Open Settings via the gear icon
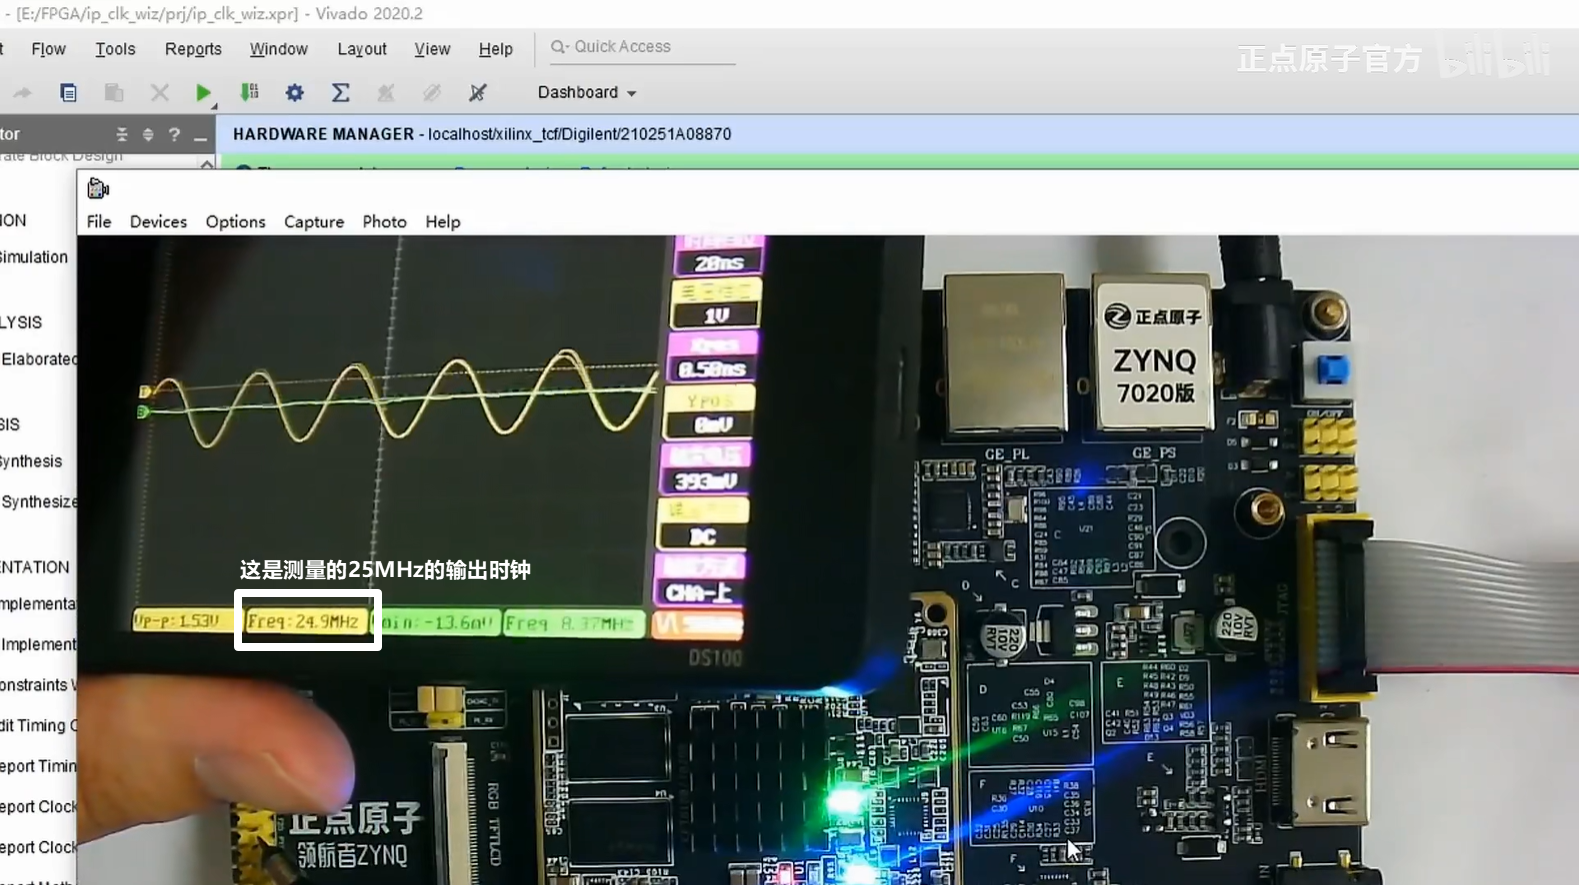This screenshot has height=885, width=1579. (x=294, y=93)
